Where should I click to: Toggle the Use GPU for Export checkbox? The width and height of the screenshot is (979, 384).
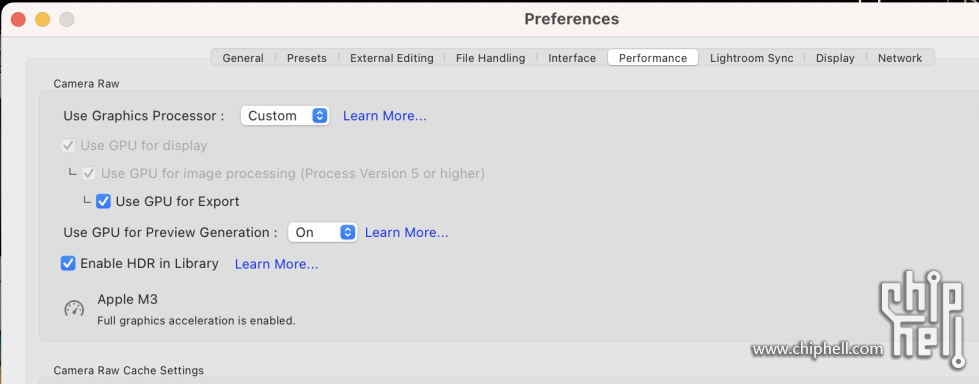pos(104,202)
